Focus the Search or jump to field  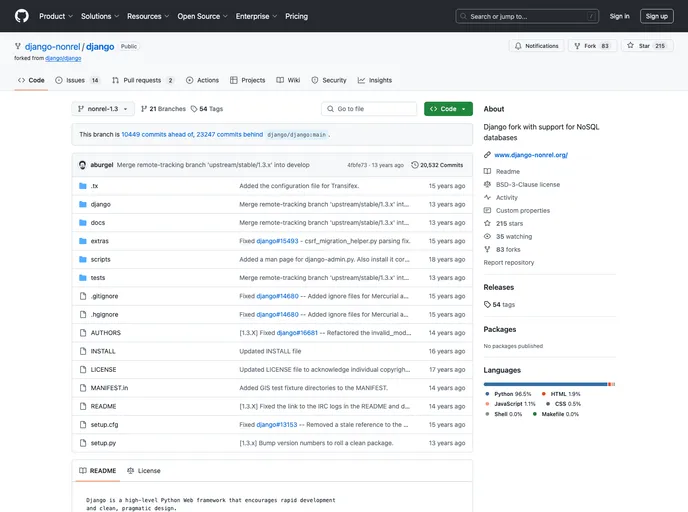coord(527,16)
